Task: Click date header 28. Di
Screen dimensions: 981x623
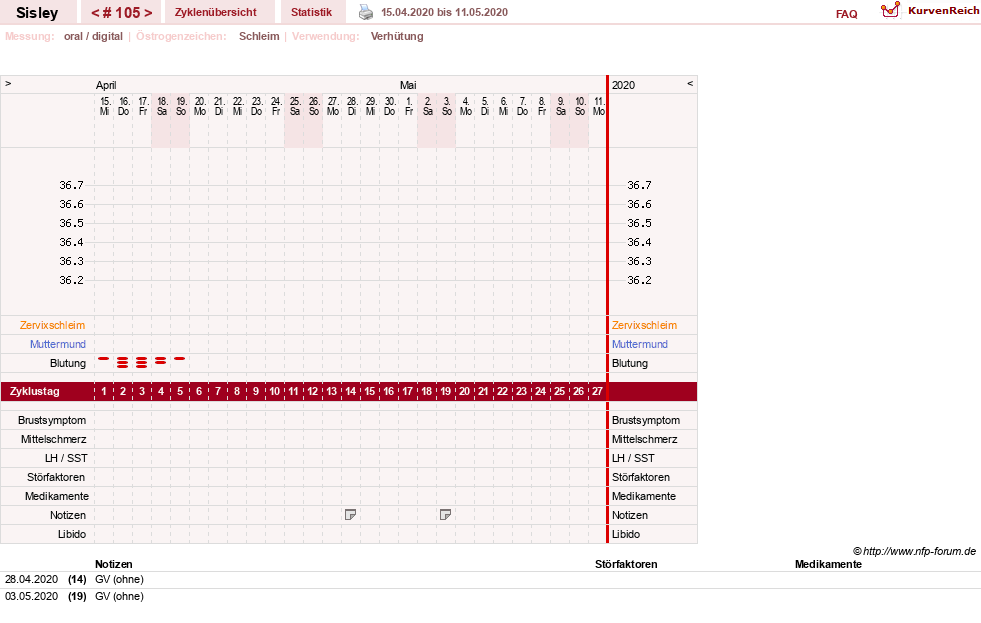Action: tap(352, 106)
